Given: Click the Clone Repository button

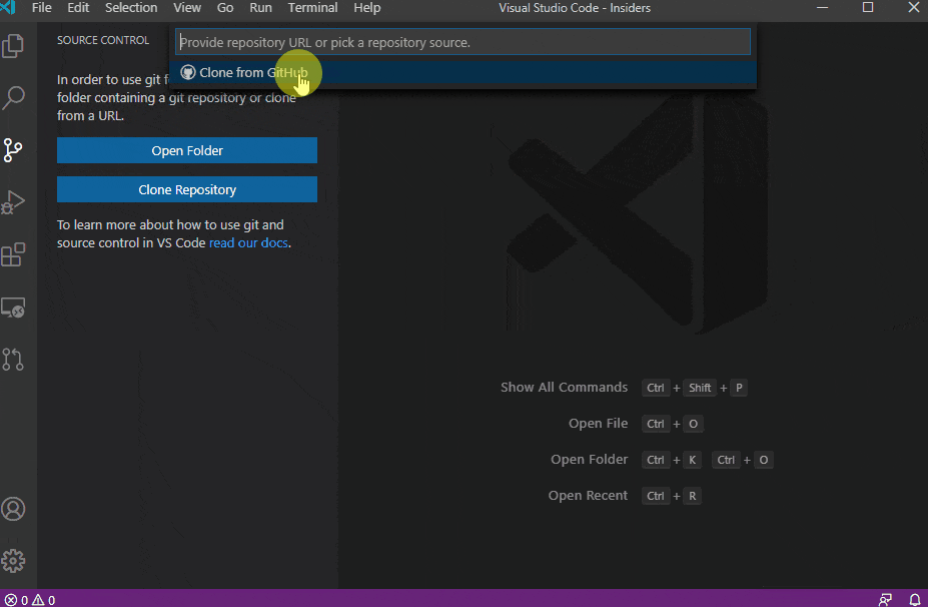Looking at the screenshot, I should click(187, 189).
